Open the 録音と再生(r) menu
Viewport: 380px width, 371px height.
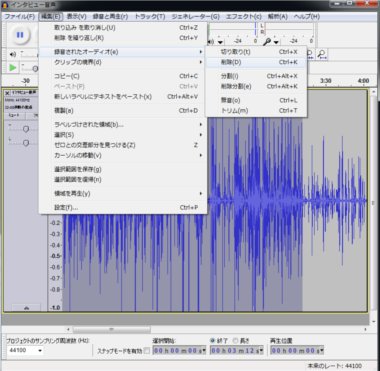pyautogui.click(x=110, y=16)
